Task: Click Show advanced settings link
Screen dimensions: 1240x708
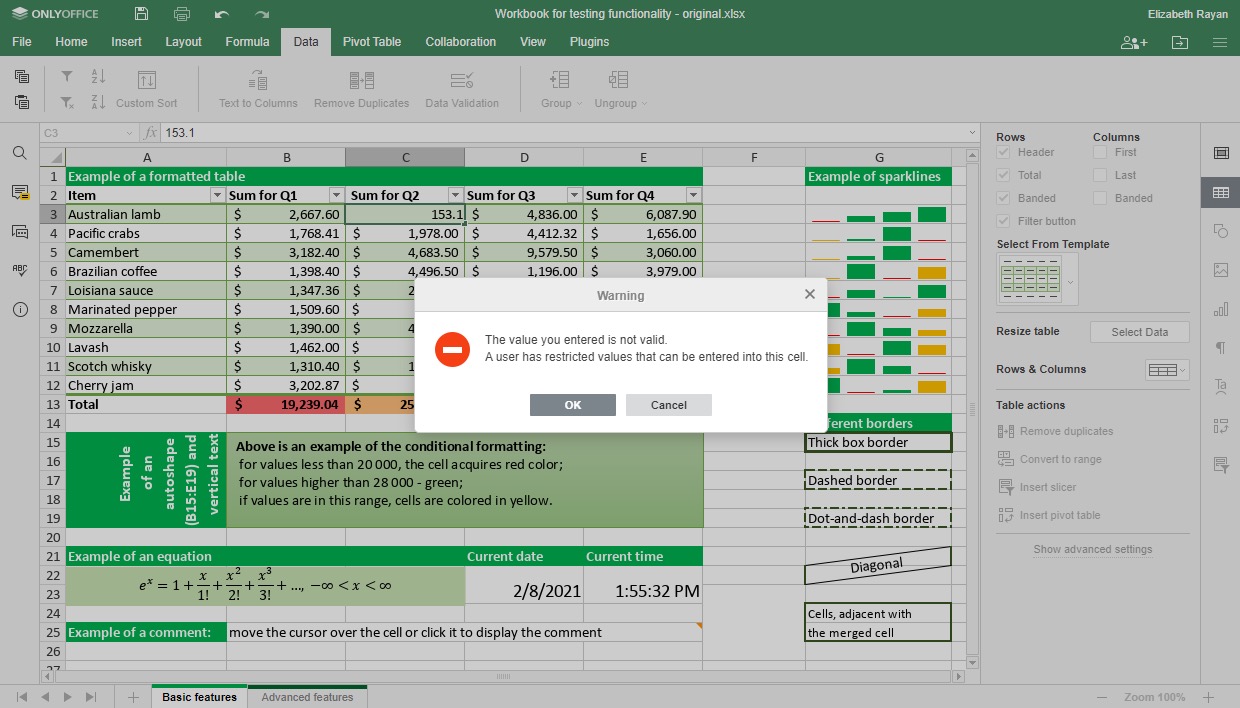Action: [1093, 549]
